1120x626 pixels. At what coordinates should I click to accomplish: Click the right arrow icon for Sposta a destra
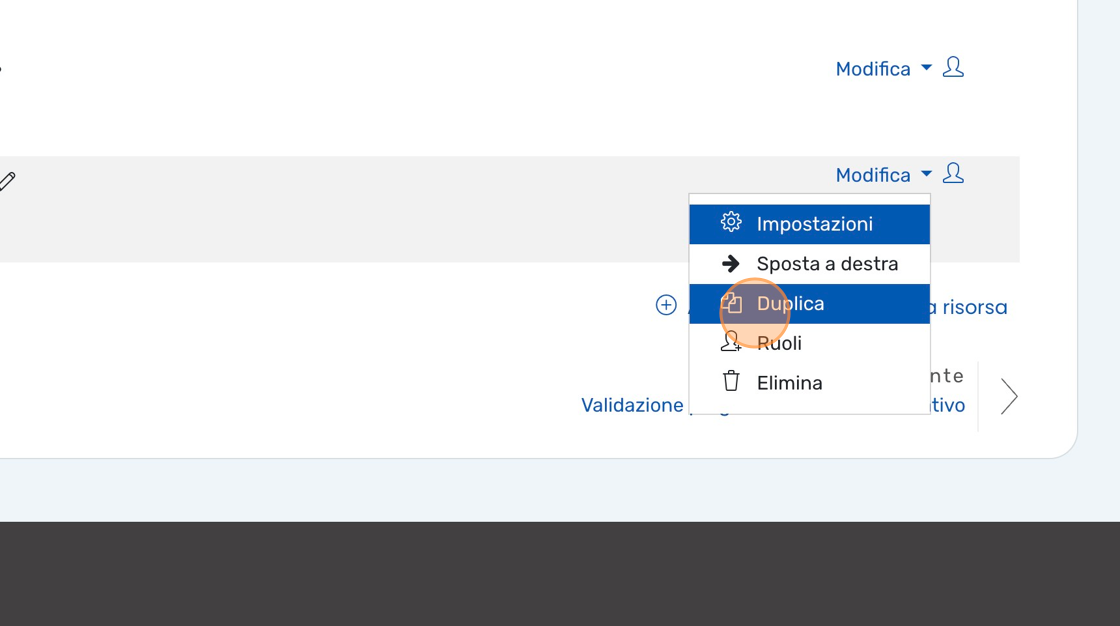pyautogui.click(x=731, y=264)
